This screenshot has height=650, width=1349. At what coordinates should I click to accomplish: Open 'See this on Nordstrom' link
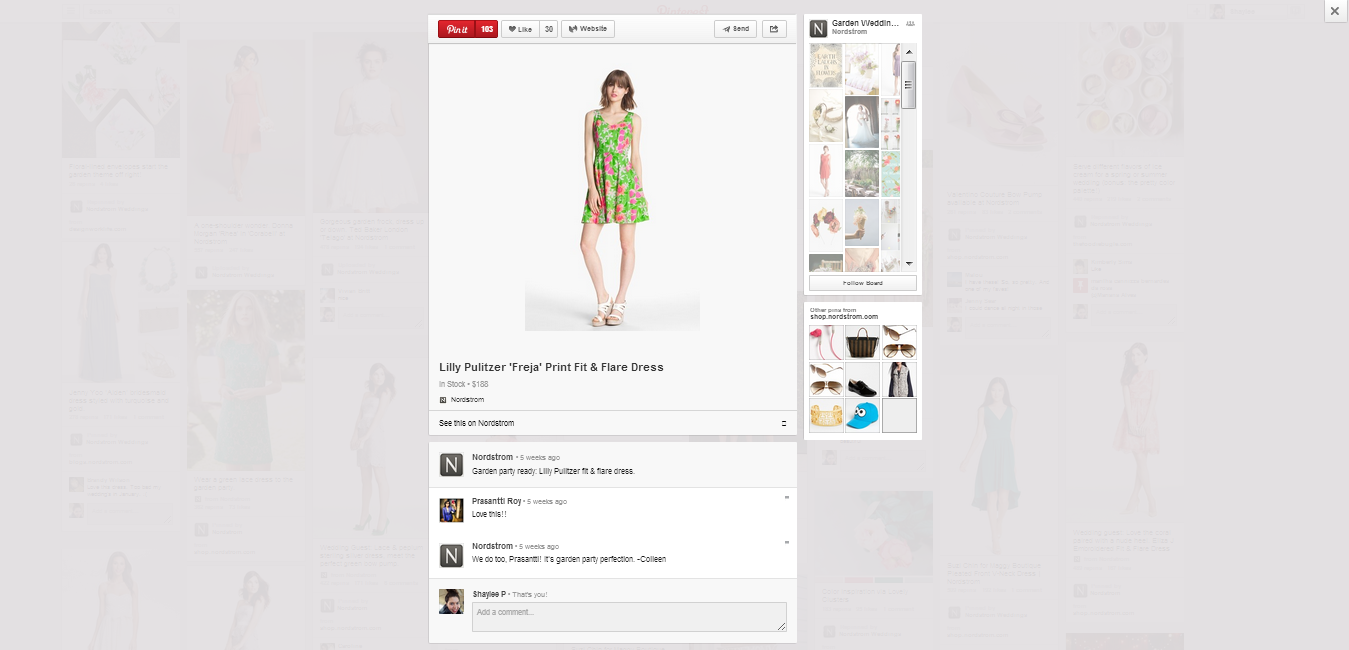477,423
